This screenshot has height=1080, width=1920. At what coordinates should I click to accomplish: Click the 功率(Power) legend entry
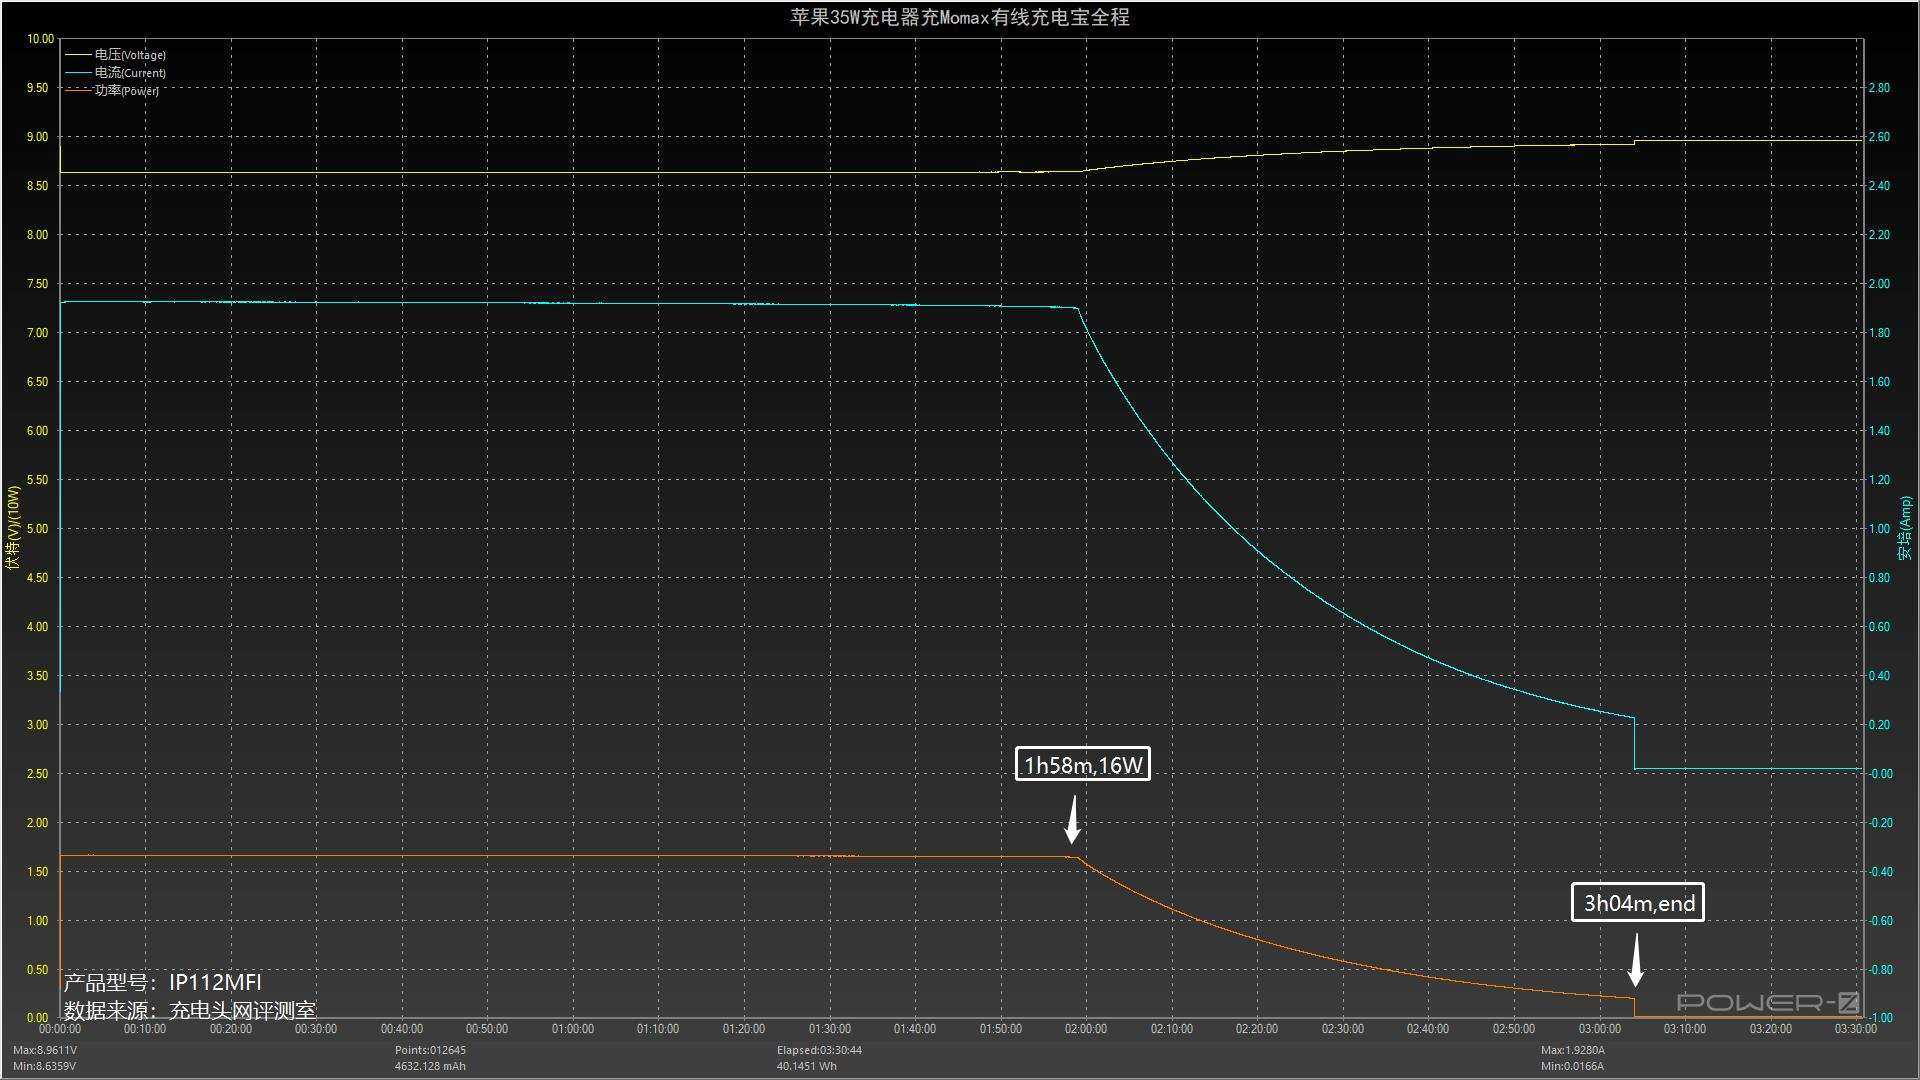point(112,91)
